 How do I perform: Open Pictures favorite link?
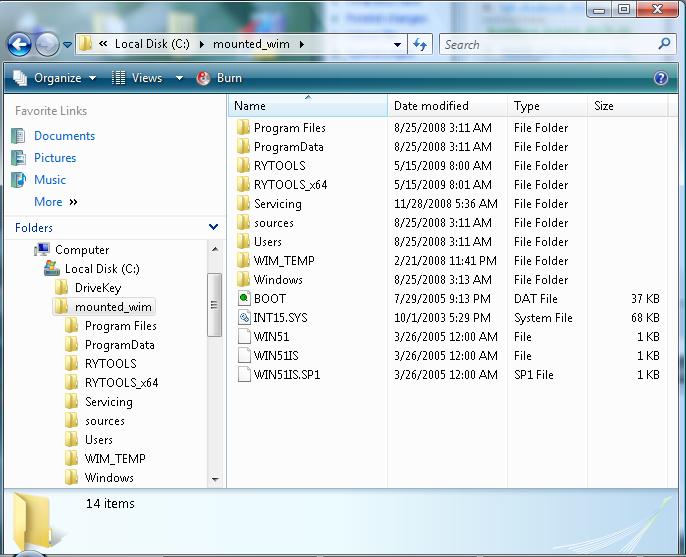click(x=55, y=158)
